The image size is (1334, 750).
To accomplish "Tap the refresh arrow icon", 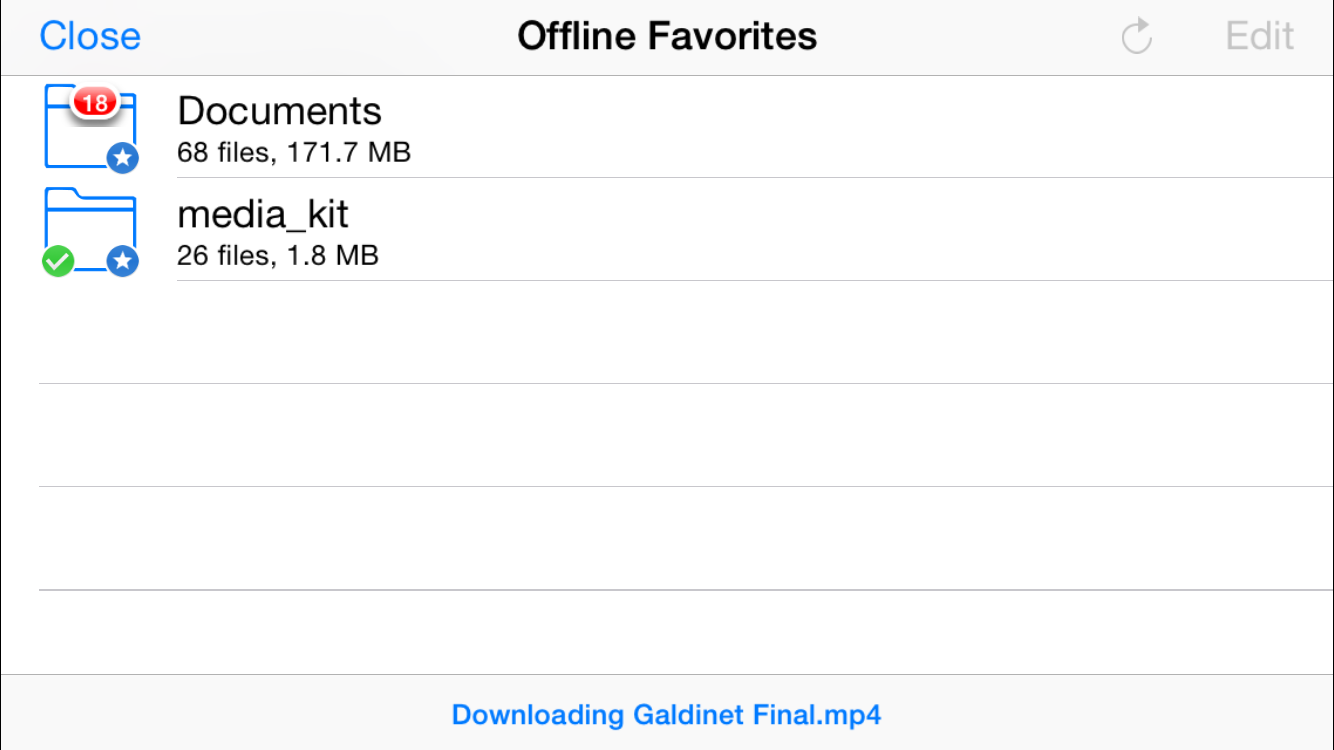I will coord(1137,37).
